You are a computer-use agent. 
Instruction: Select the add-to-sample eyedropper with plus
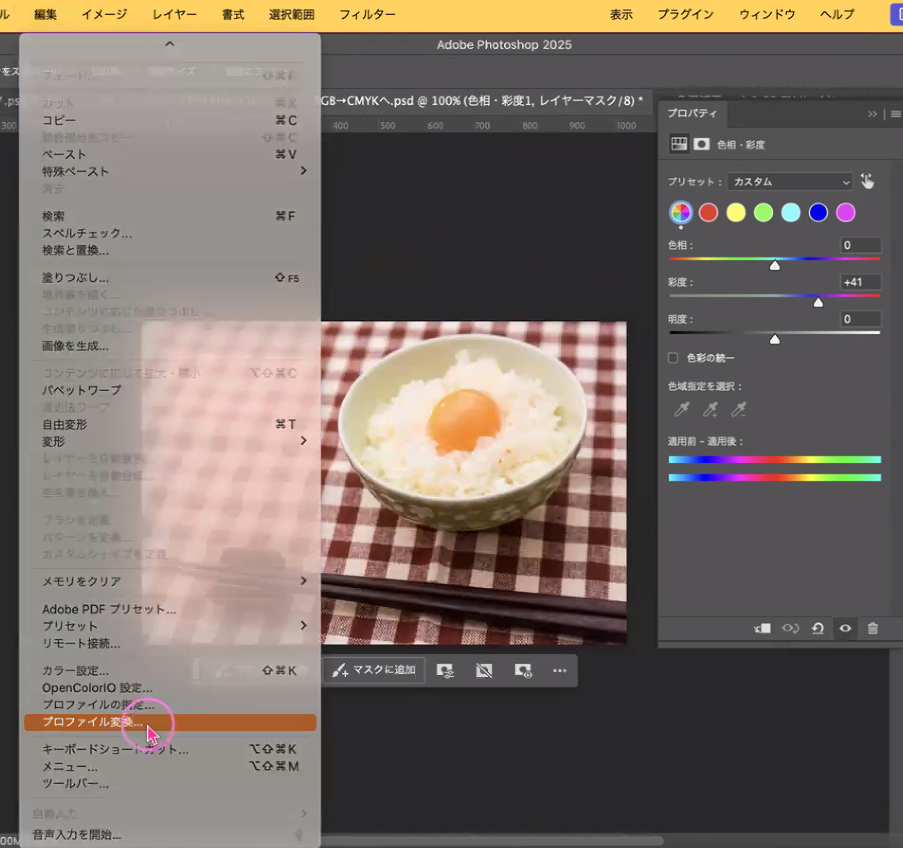click(x=710, y=409)
